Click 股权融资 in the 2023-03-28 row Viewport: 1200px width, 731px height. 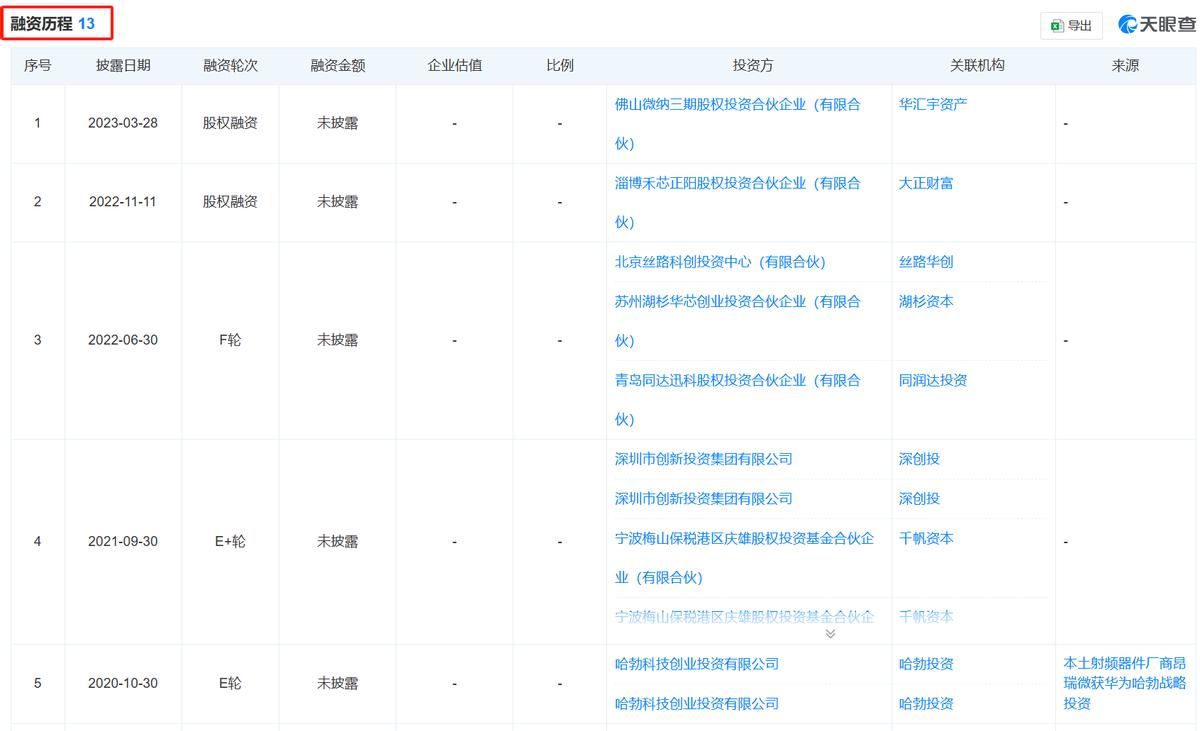[x=230, y=123]
